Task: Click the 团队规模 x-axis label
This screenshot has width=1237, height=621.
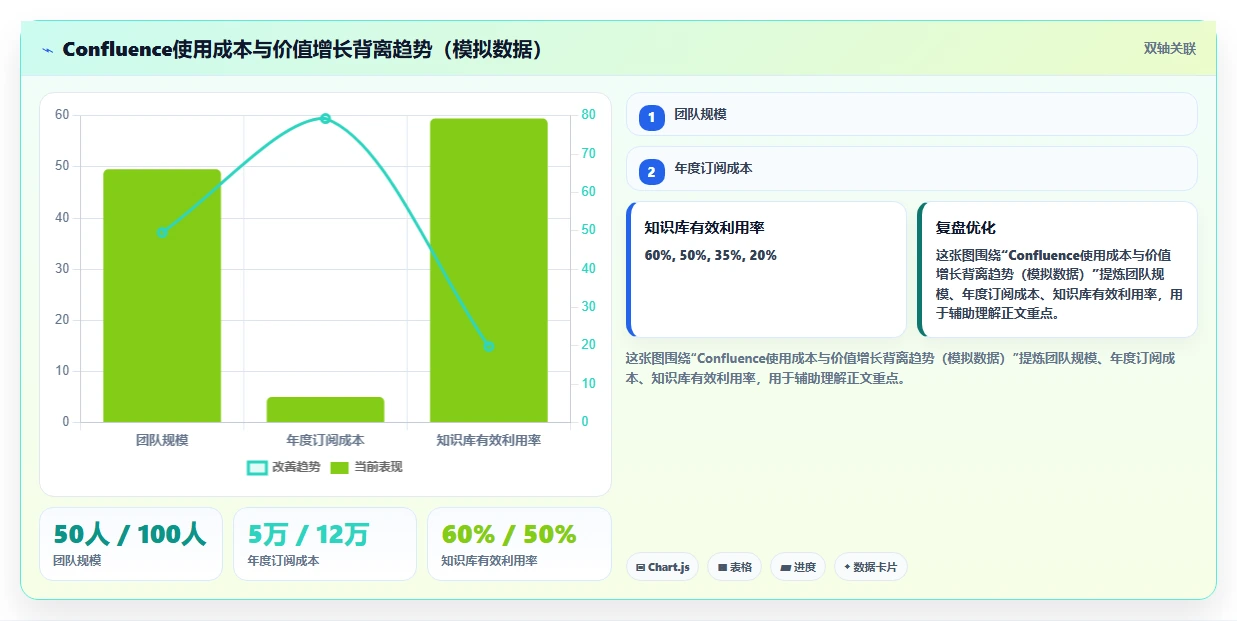Action: (162, 440)
